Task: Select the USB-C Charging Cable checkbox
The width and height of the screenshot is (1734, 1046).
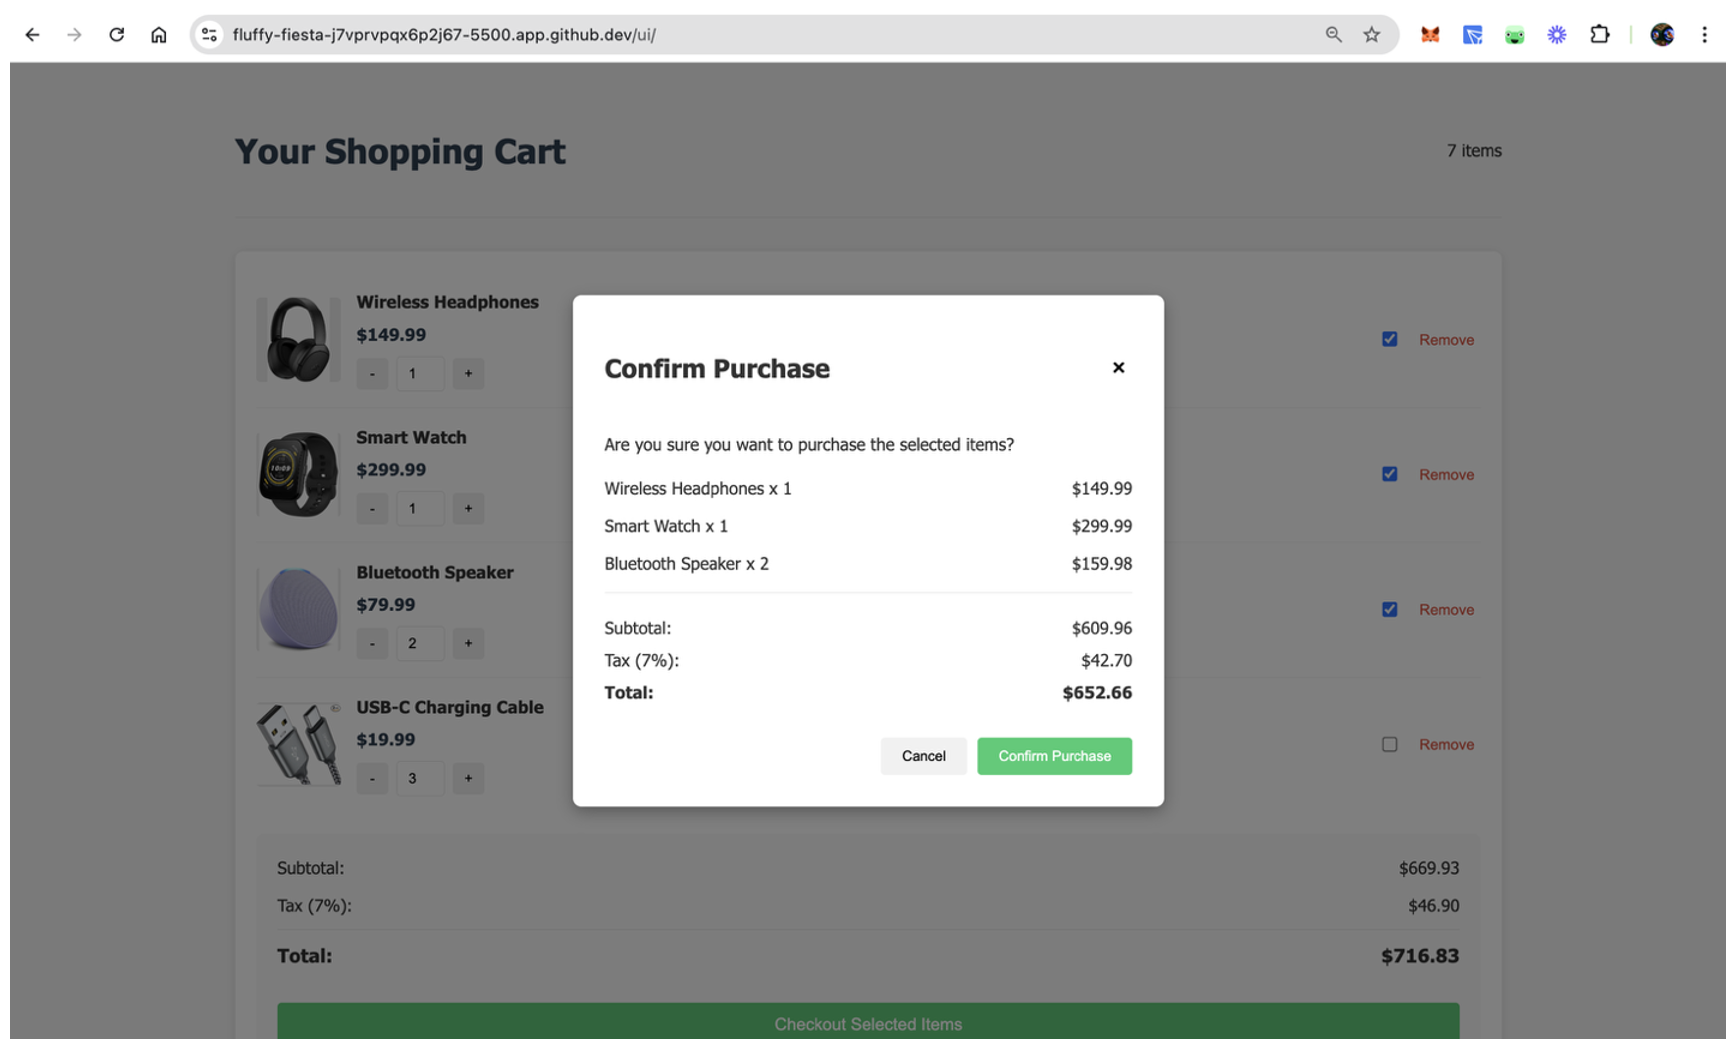Action: click(x=1389, y=744)
